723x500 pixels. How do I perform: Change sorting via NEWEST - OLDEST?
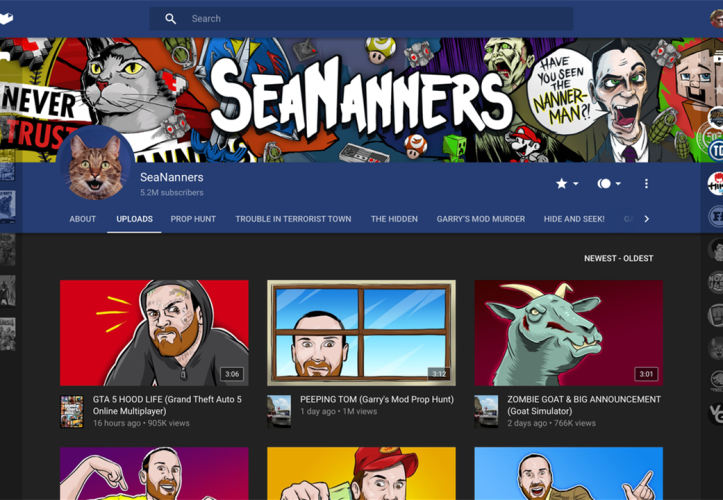618,258
